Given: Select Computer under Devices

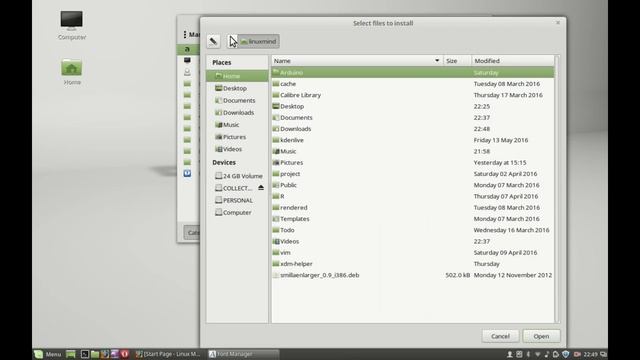Looking at the screenshot, I should click(237, 213).
